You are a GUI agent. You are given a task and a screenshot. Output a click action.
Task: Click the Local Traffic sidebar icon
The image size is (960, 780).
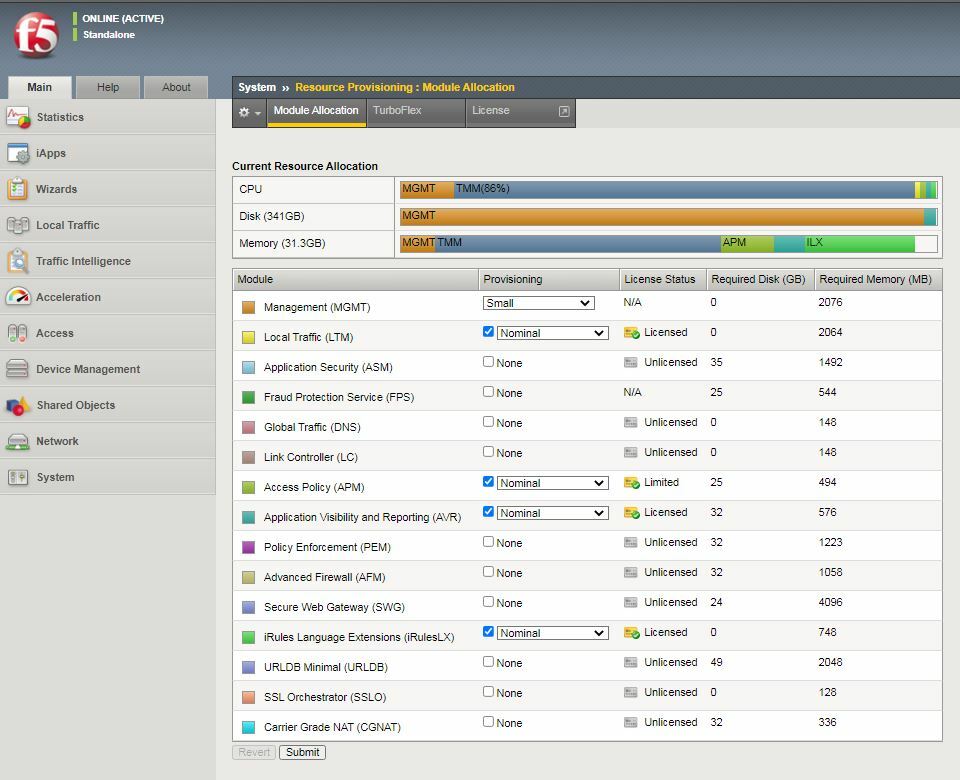click(22, 225)
